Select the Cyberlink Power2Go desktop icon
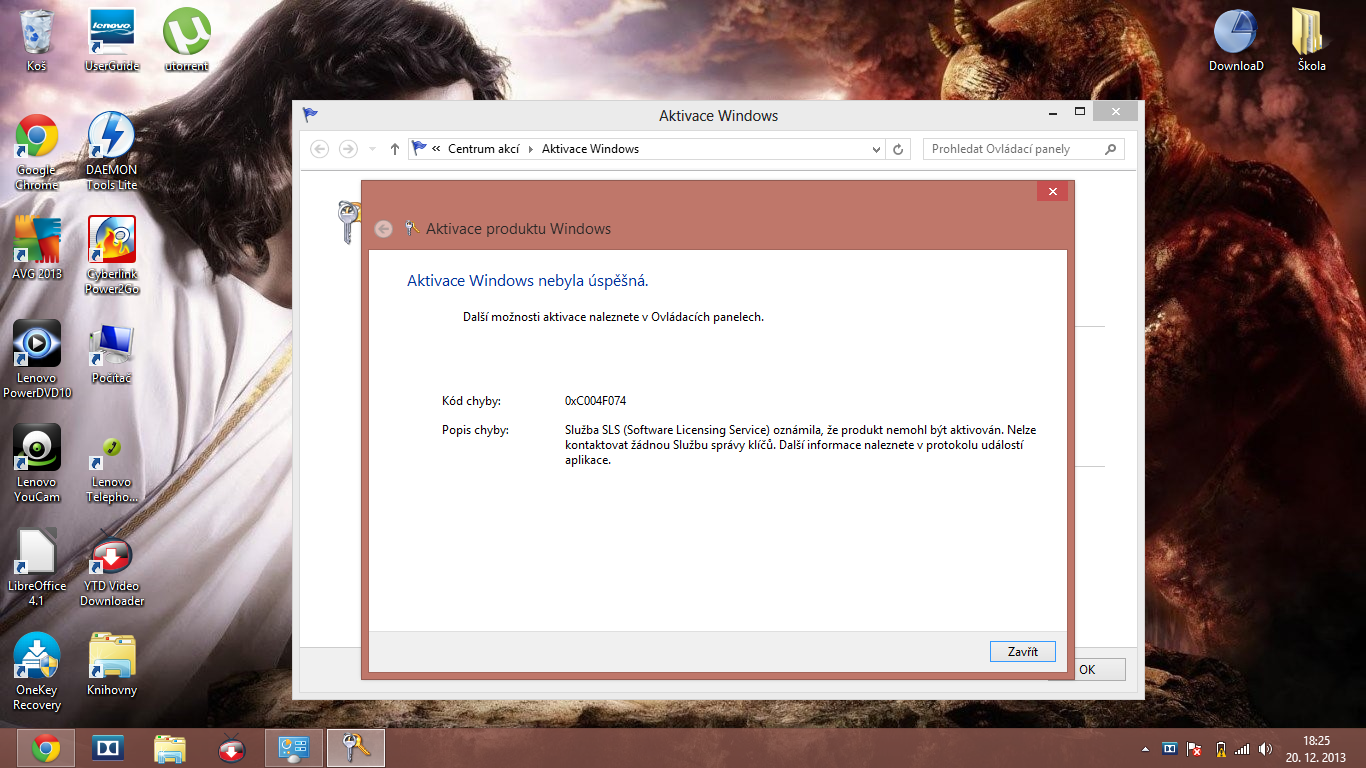Viewport: 1366px width, 768px height. point(111,255)
